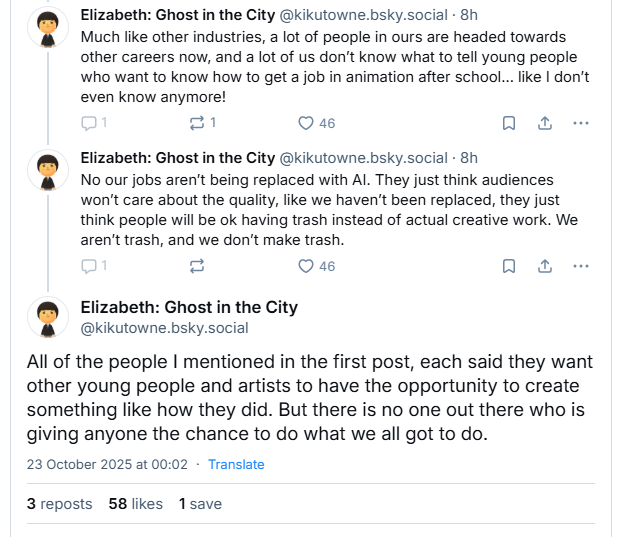The height and width of the screenshot is (537, 629).
Task: Share the first post about animation jobs
Action: (x=545, y=123)
